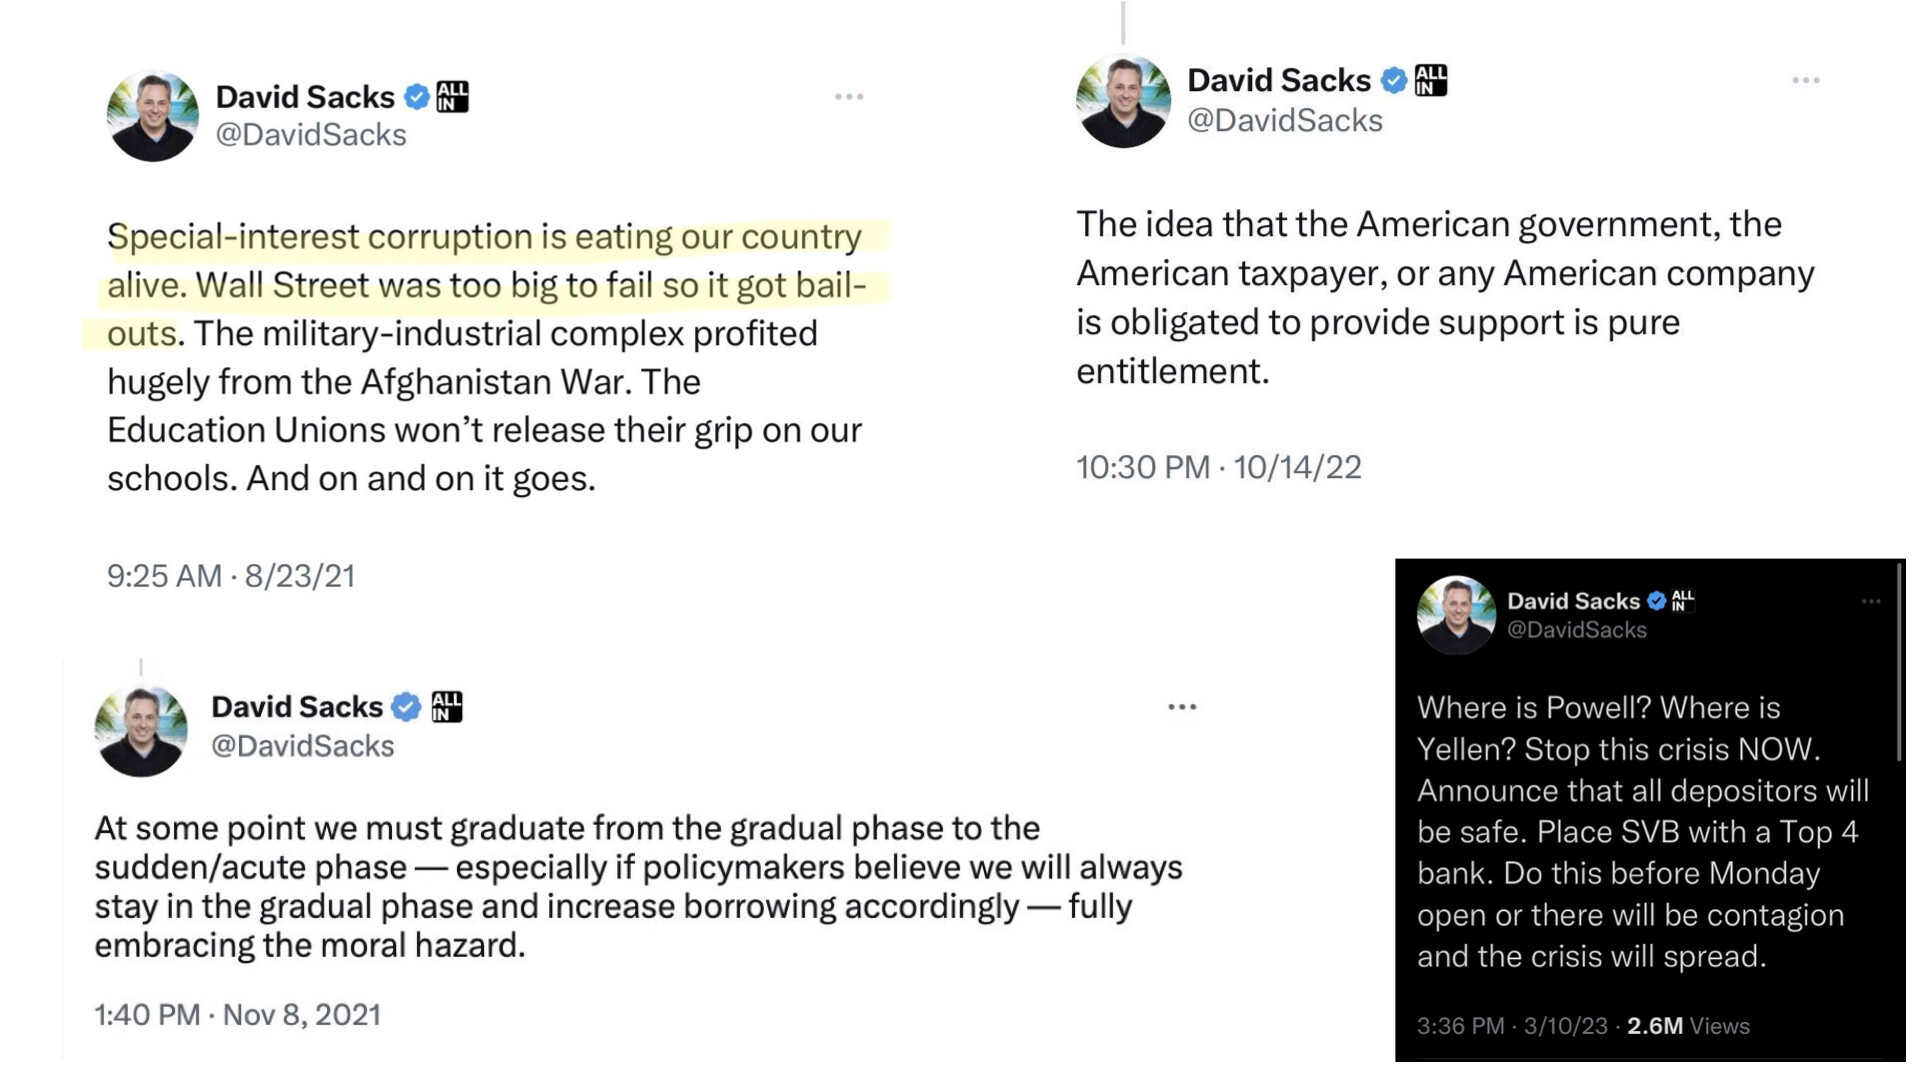Open the more menu on the special-interest corruption tweet
The height and width of the screenshot is (1080, 1920).
(x=849, y=97)
